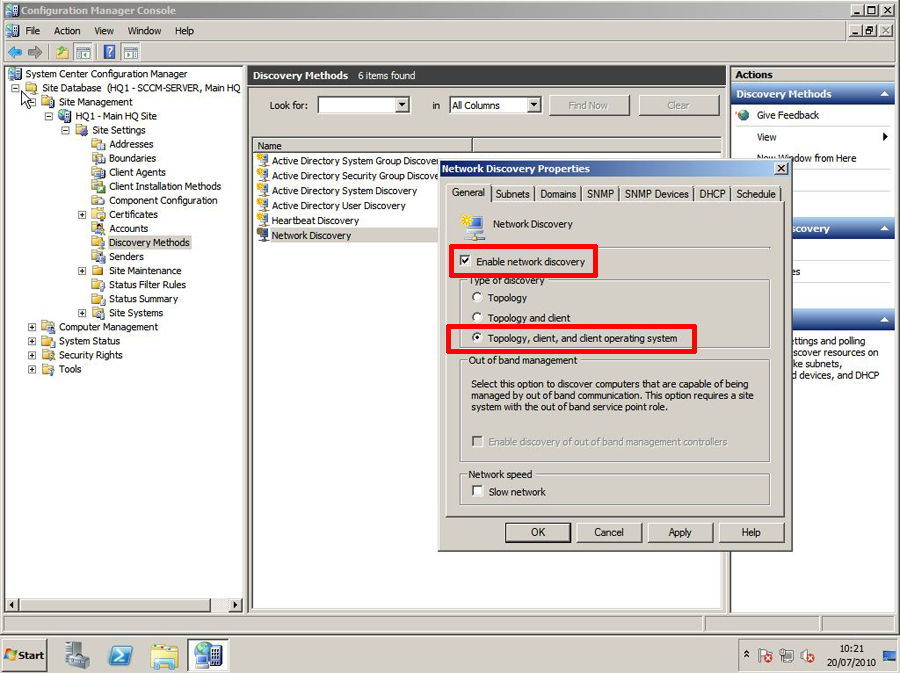Screen dimensions: 900x673
Task: Open the File menu
Action: (33, 31)
